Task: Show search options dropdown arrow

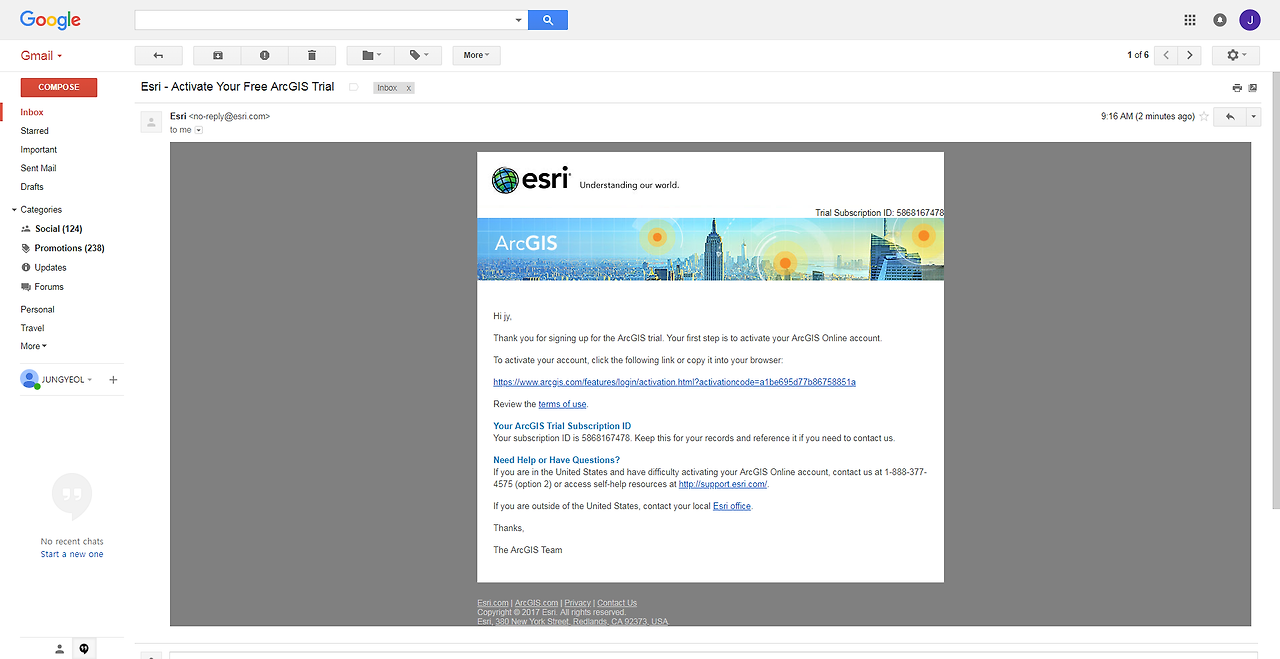Action: [518, 20]
